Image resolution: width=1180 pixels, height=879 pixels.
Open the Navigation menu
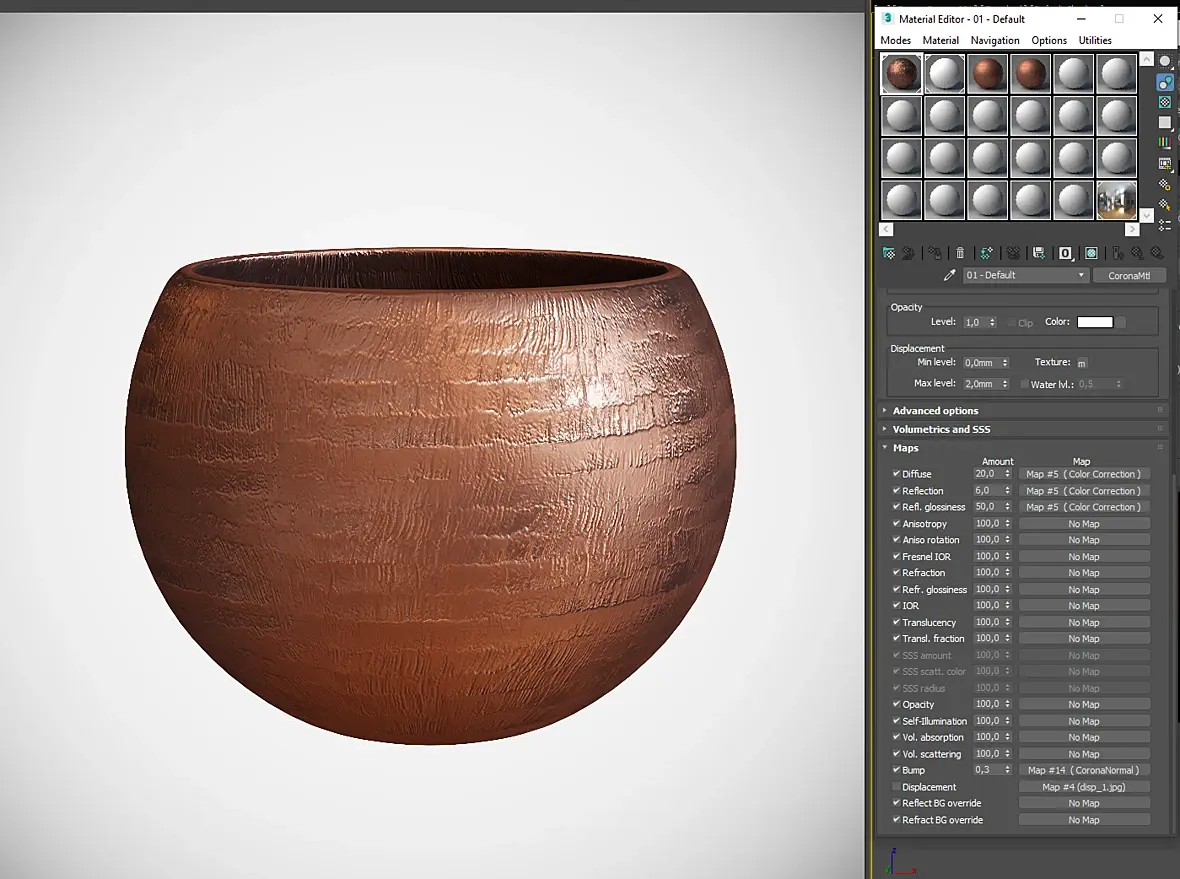994,41
